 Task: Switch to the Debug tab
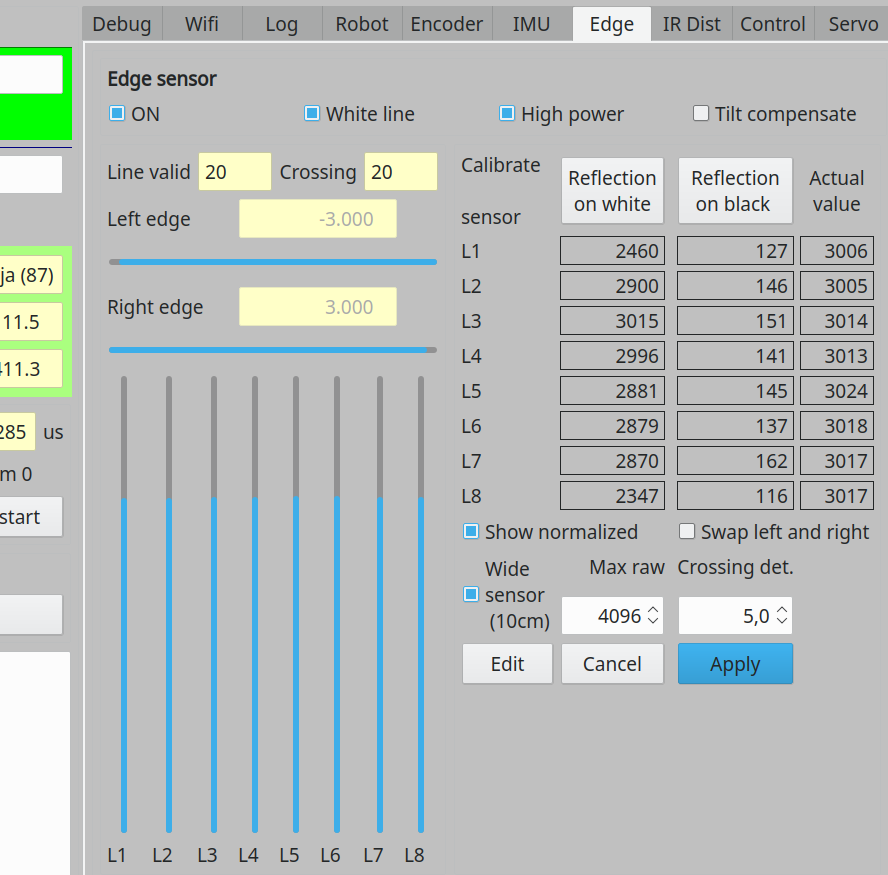click(x=121, y=23)
